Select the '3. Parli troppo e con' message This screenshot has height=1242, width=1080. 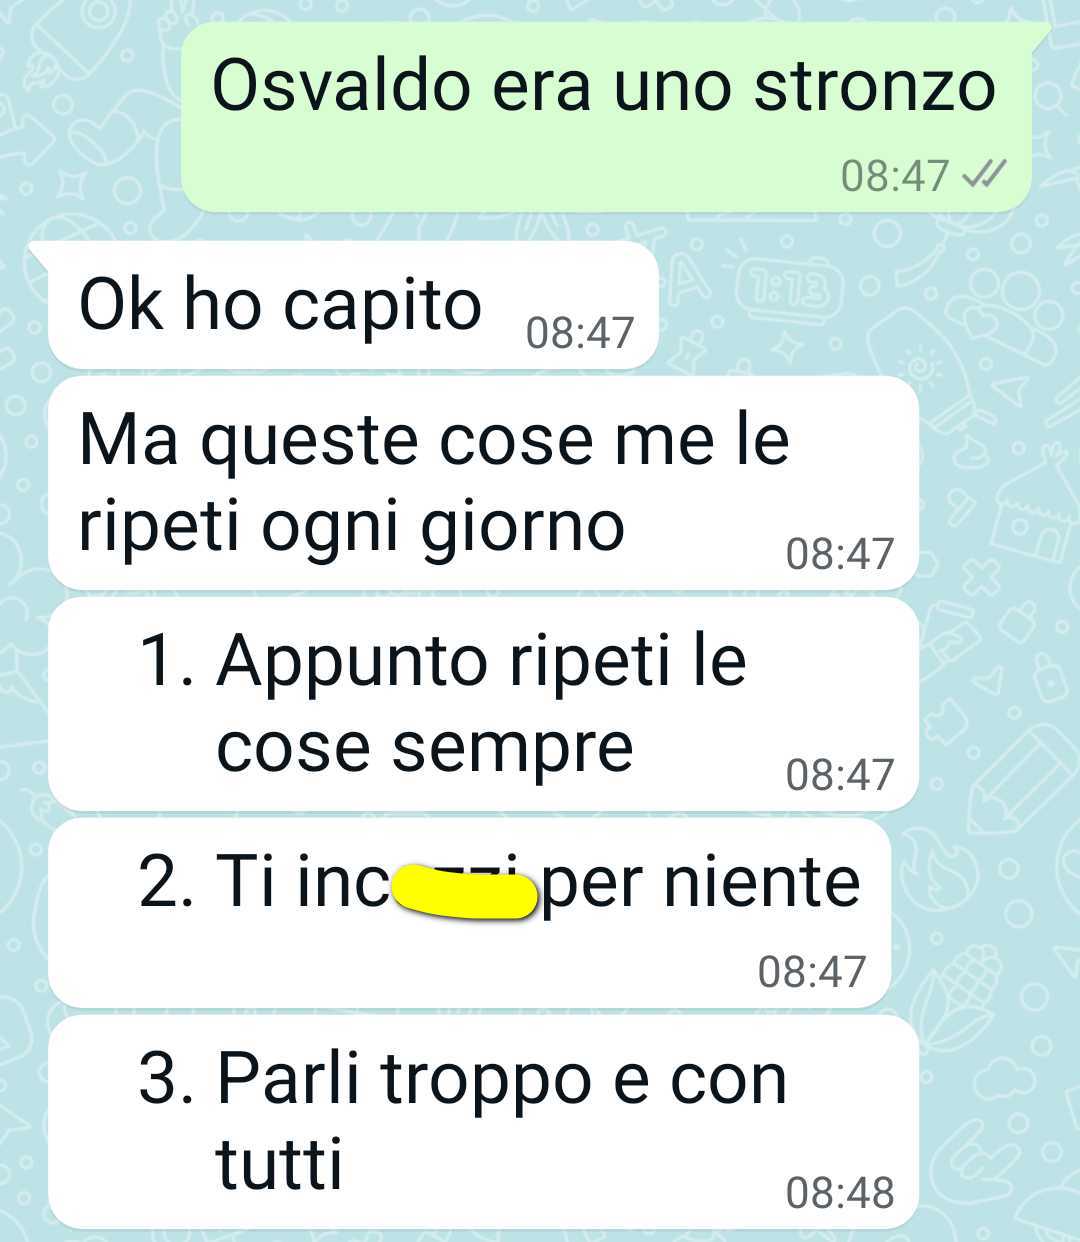(484, 1122)
